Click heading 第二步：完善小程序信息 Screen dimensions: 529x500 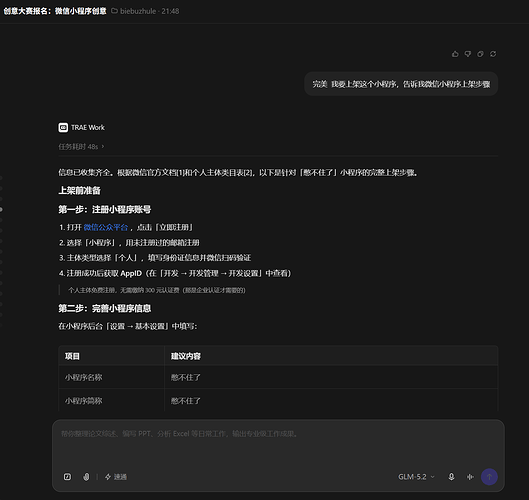[105, 308]
